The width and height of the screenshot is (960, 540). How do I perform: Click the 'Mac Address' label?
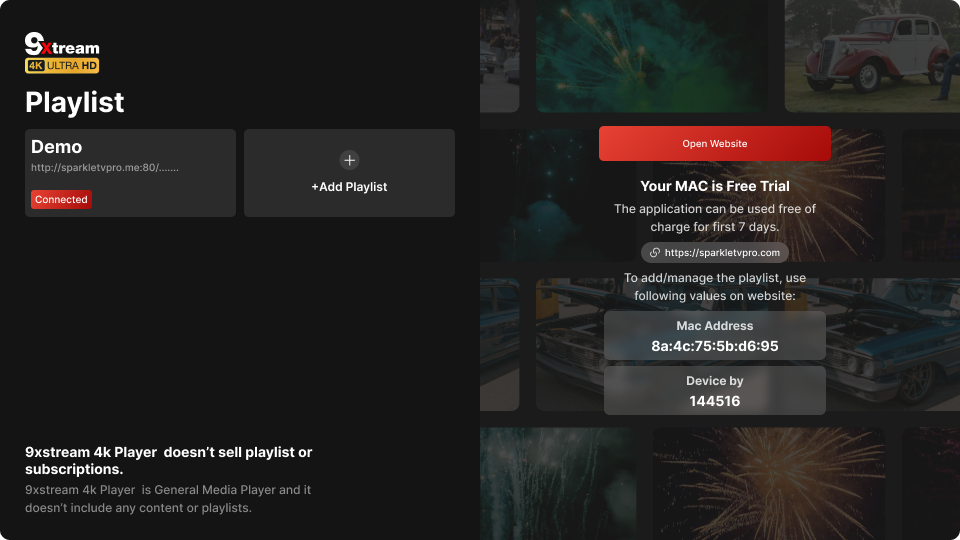[x=714, y=326]
